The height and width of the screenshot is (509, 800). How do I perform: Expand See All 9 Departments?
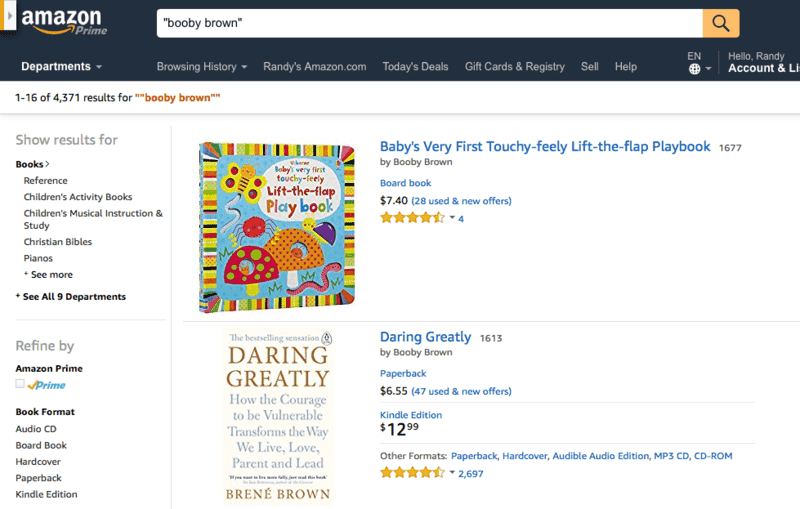click(71, 297)
